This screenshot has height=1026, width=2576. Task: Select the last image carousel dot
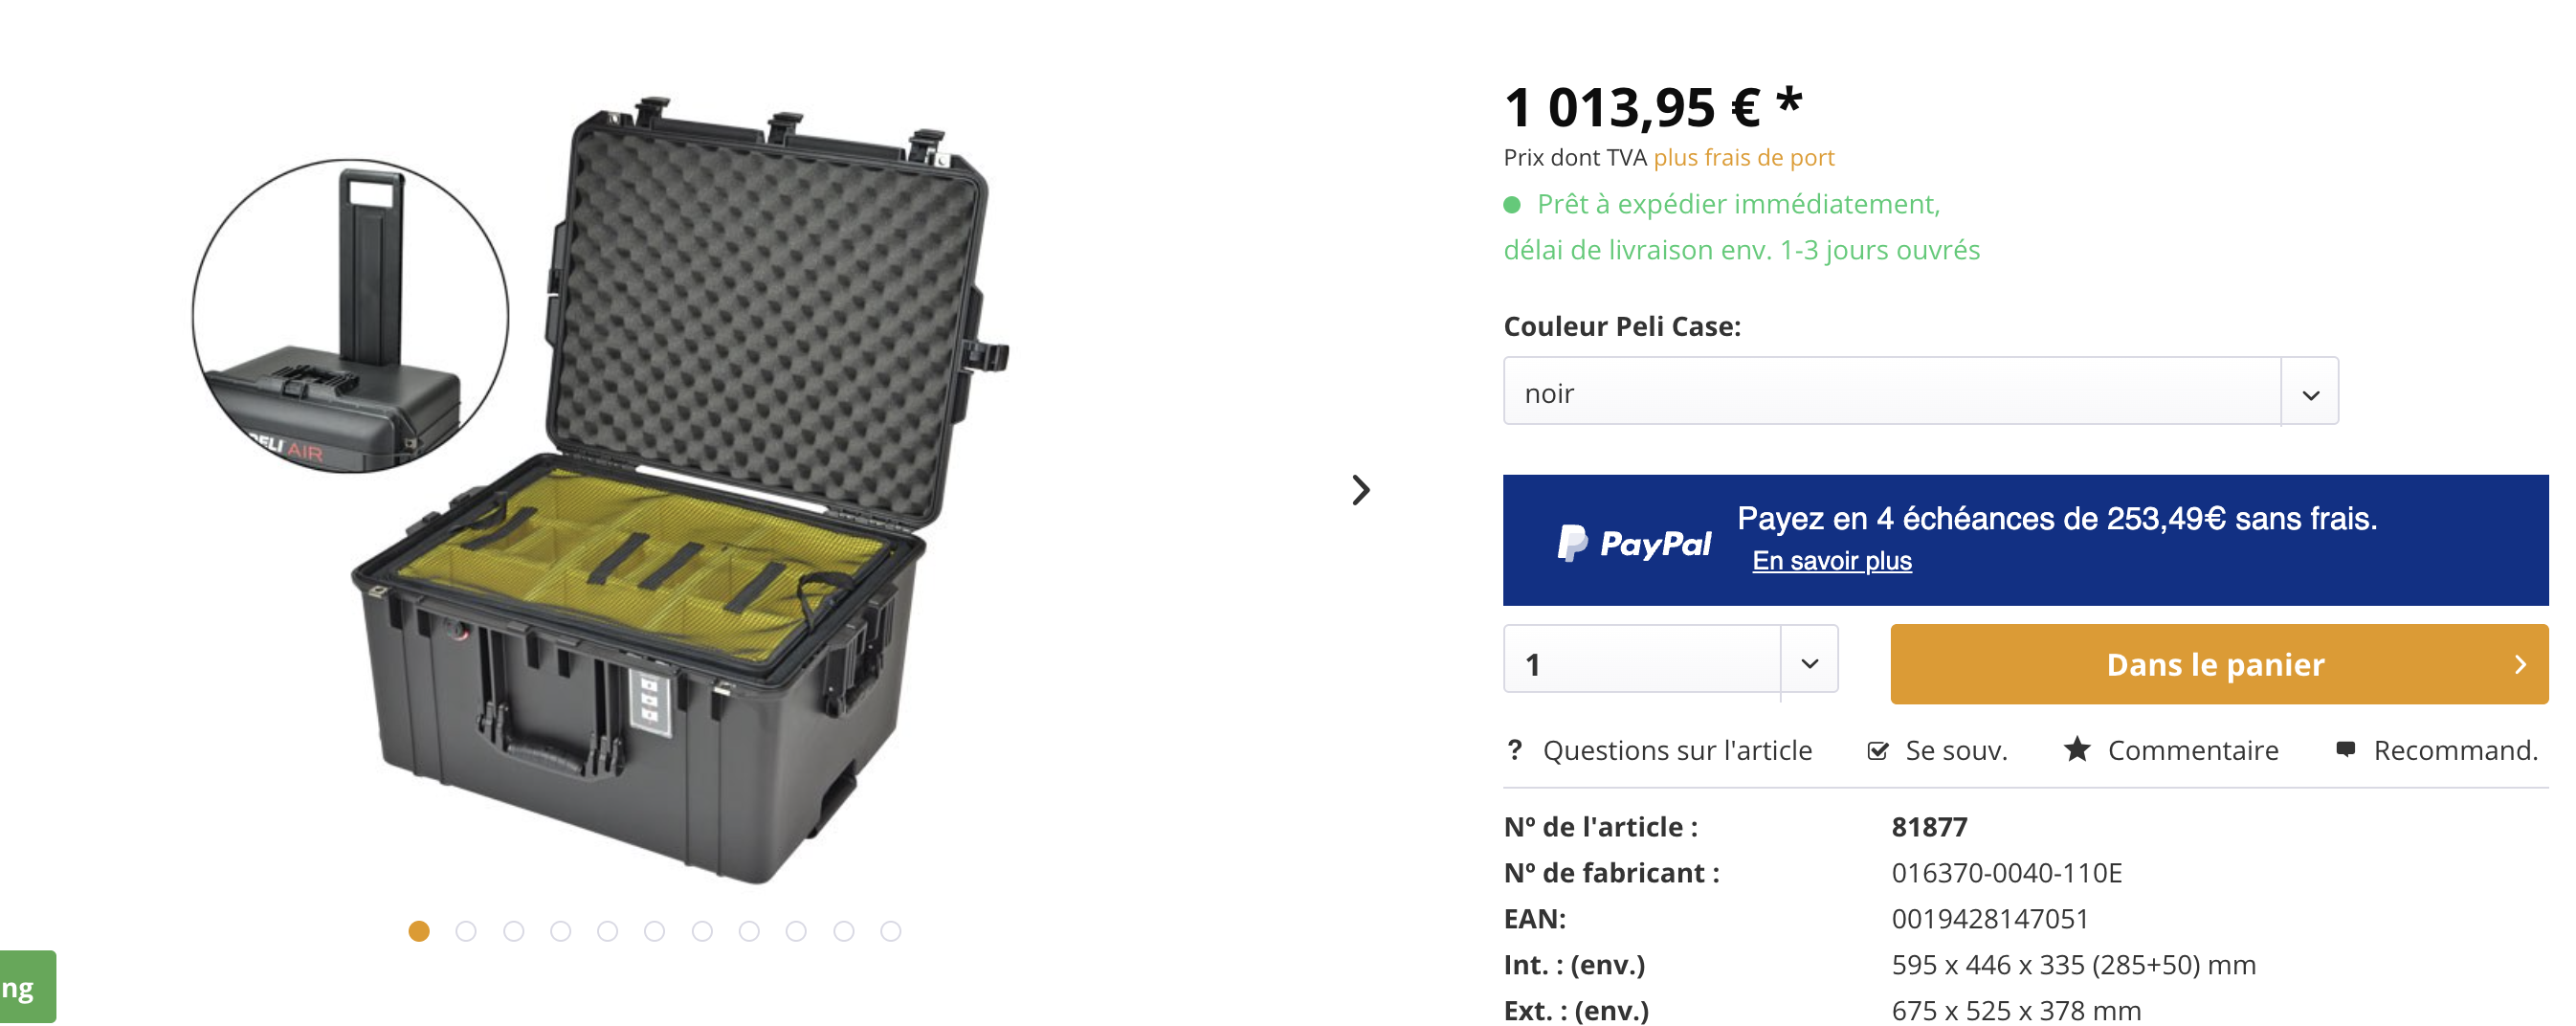[891, 931]
